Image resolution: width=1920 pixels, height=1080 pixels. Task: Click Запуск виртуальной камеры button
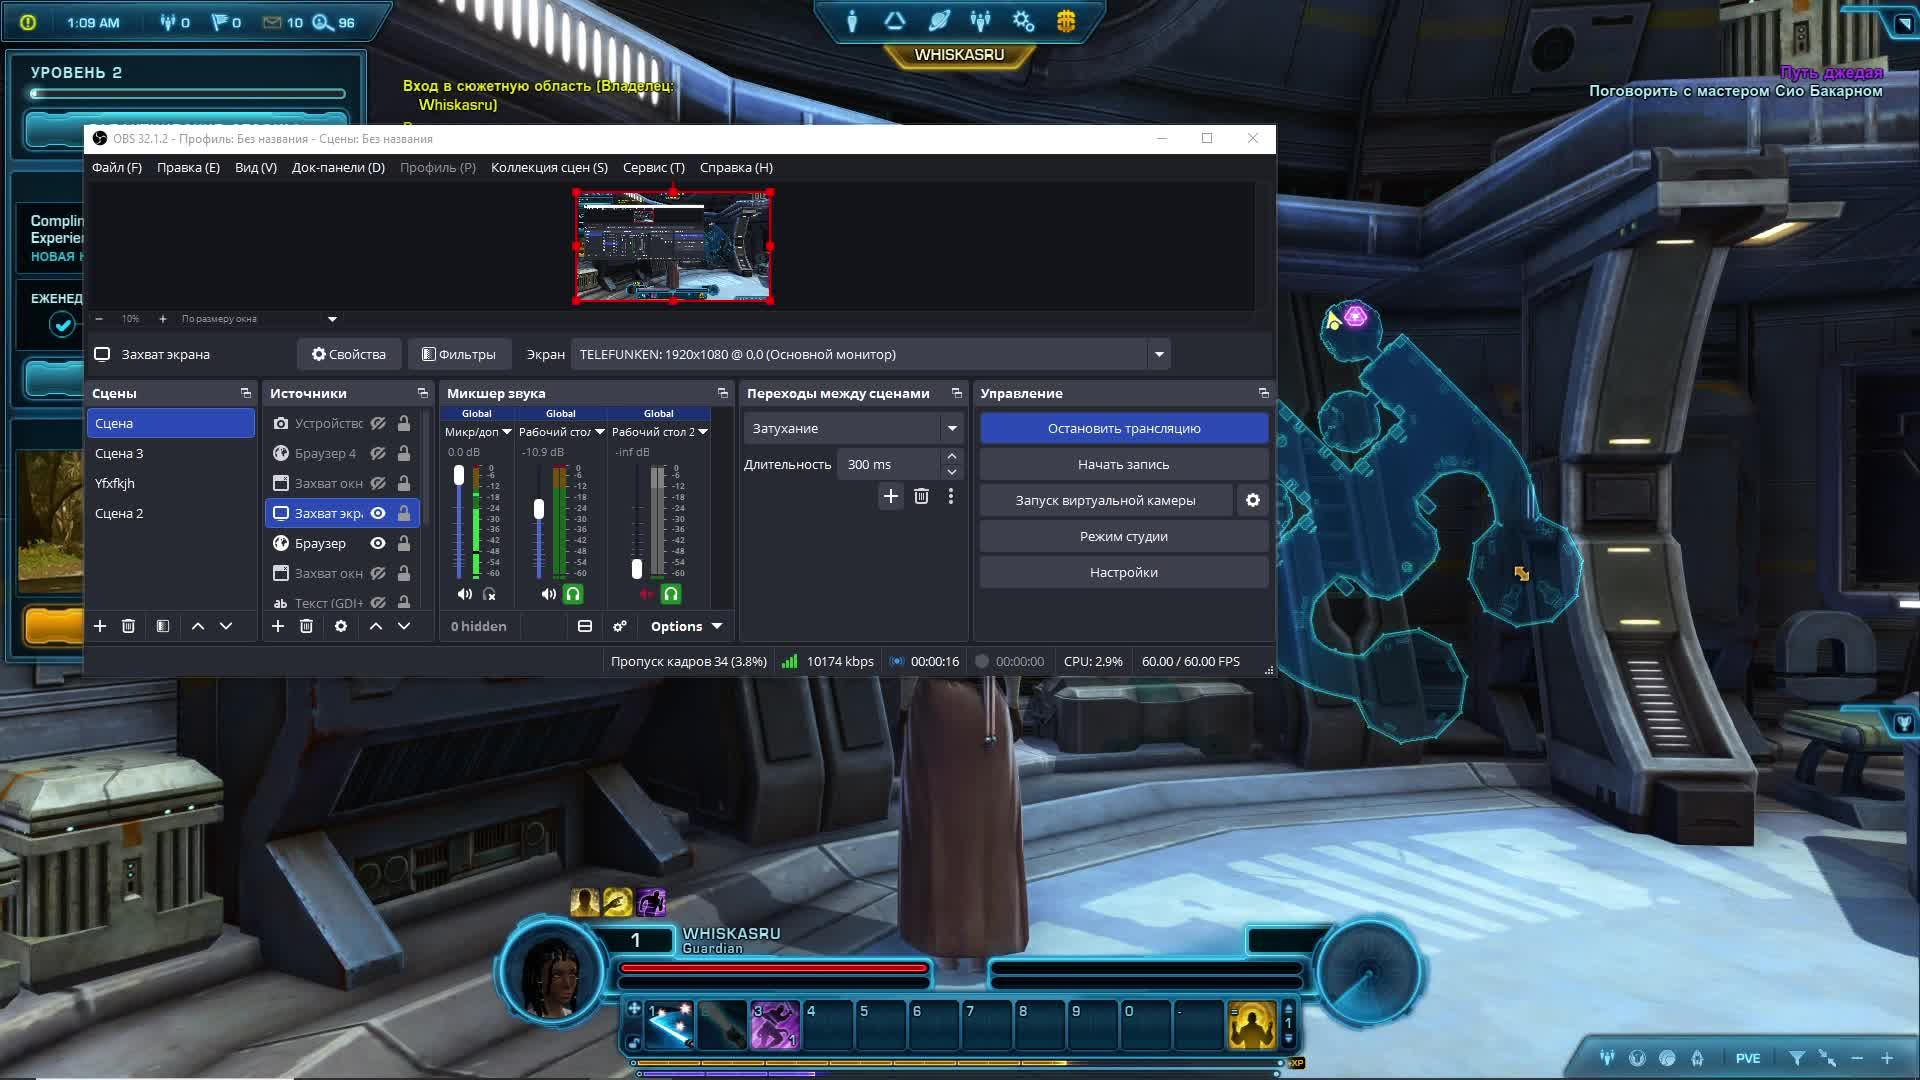(1105, 500)
